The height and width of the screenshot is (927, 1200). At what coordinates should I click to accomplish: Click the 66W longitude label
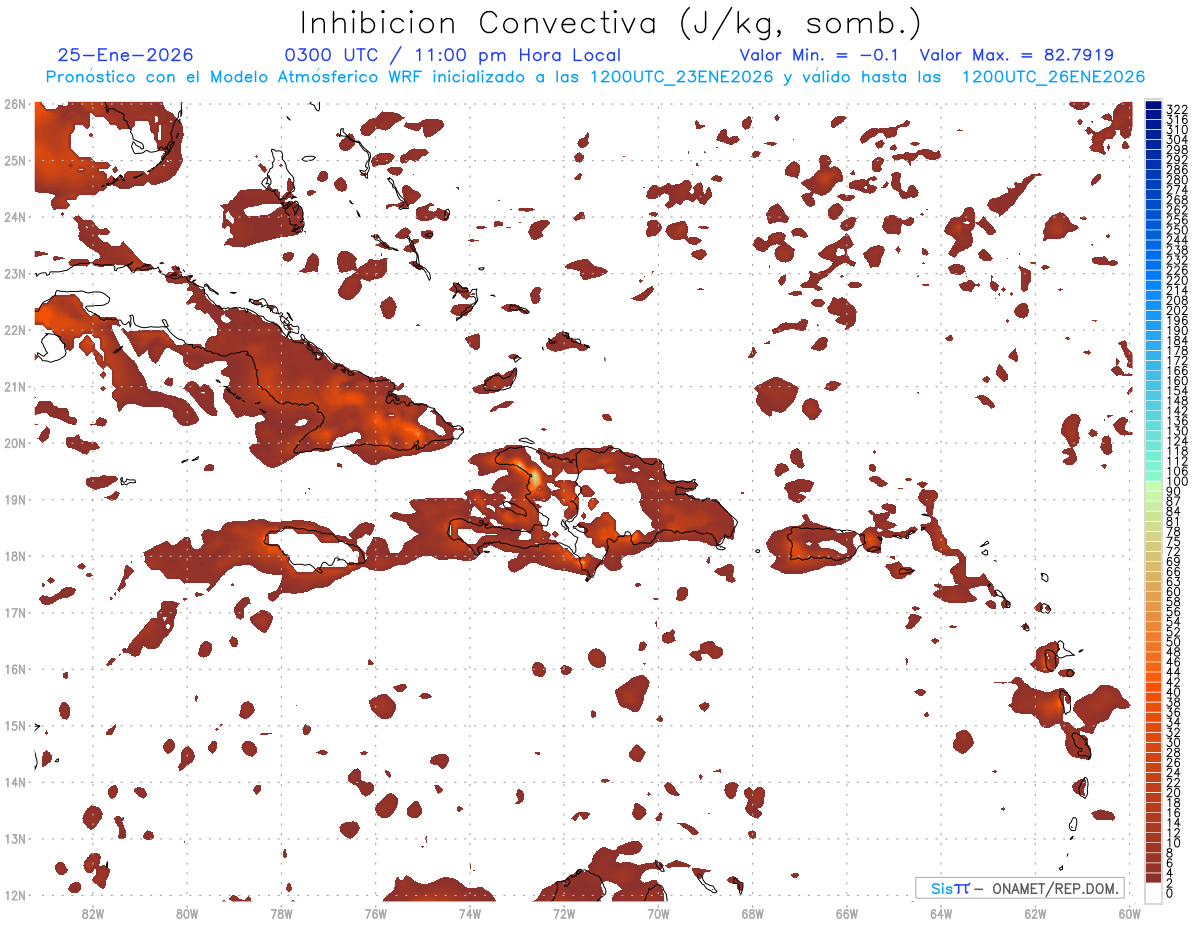847,914
